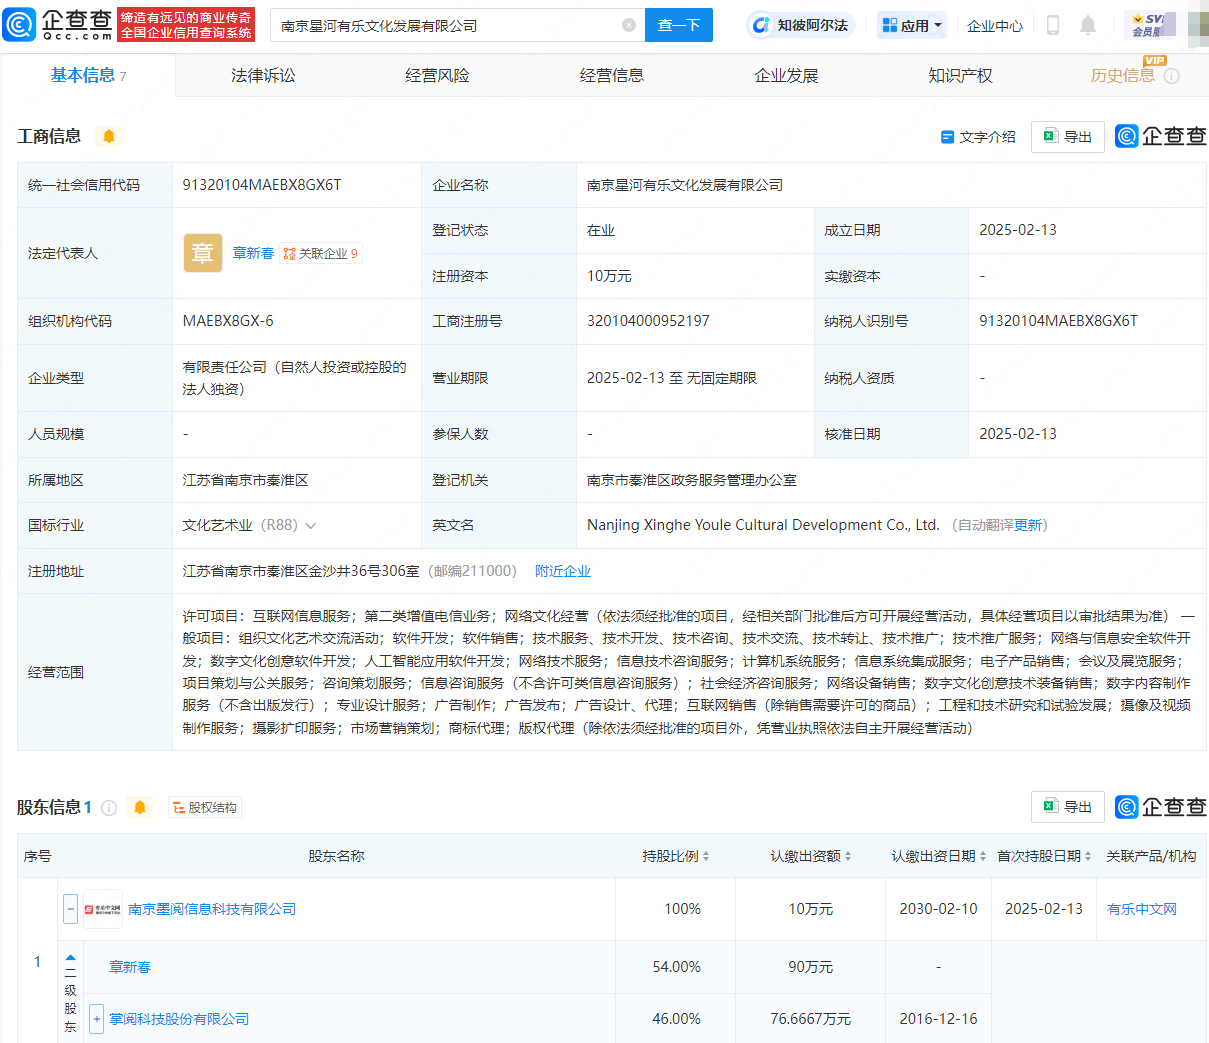
Task: Click the 企查查 watermark logo by 工商信息
Action: pos(1161,136)
